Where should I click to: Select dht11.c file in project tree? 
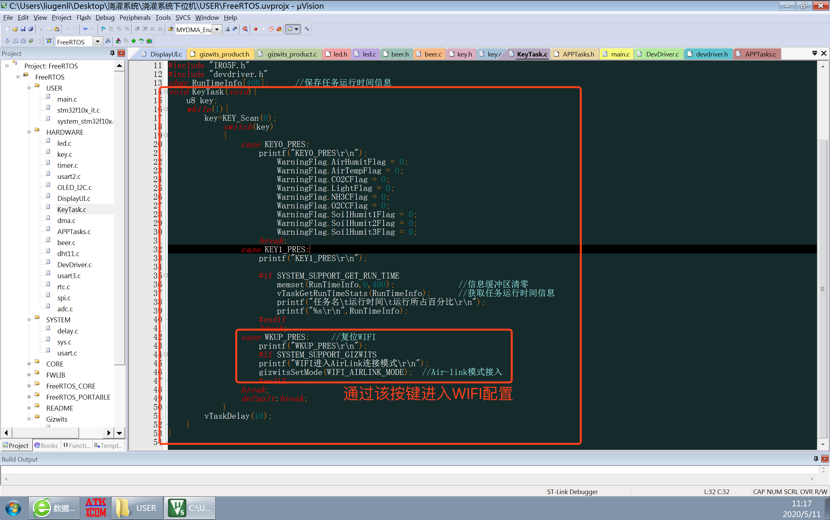pyautogui.click(x=68, y=254)
